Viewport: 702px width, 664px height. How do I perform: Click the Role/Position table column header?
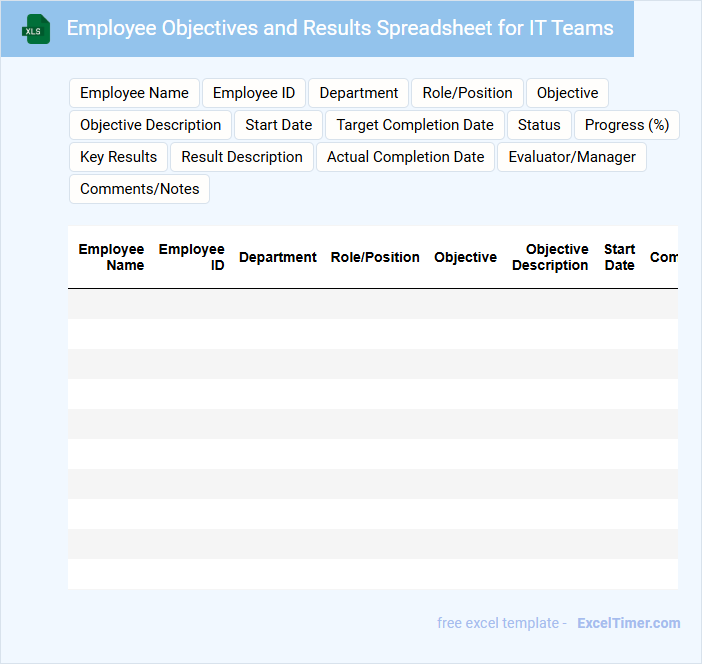click(375, 257)
